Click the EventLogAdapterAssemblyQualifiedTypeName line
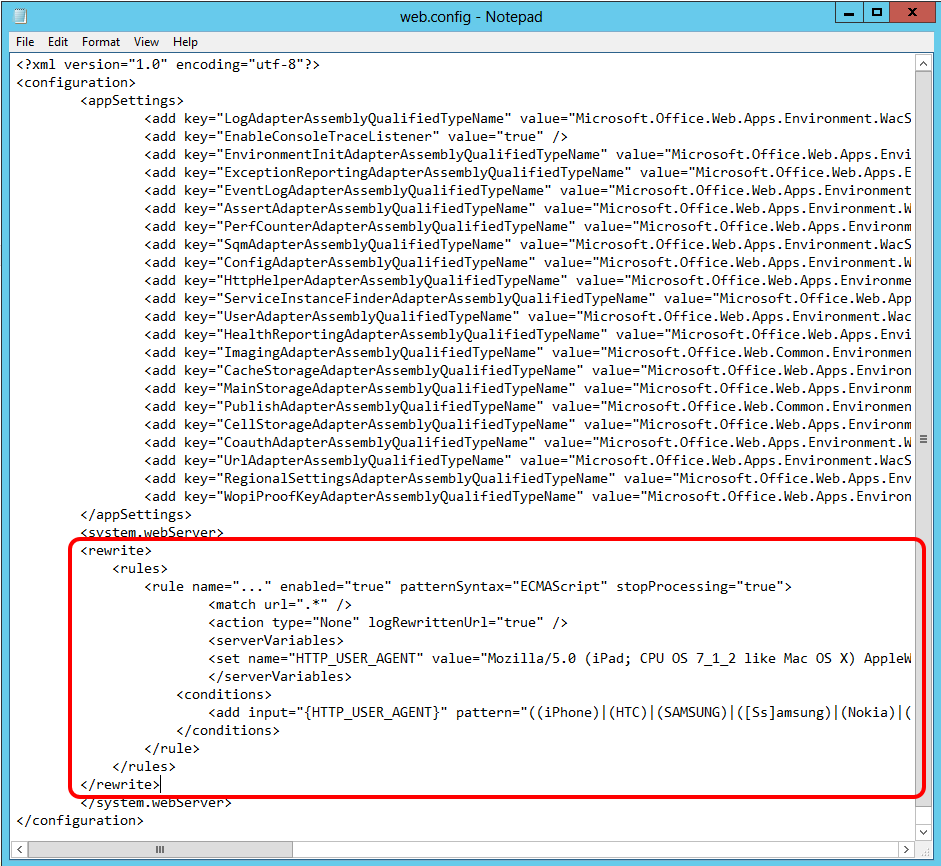This screenshot has width=941, height=866. click(x=528, y=190)
